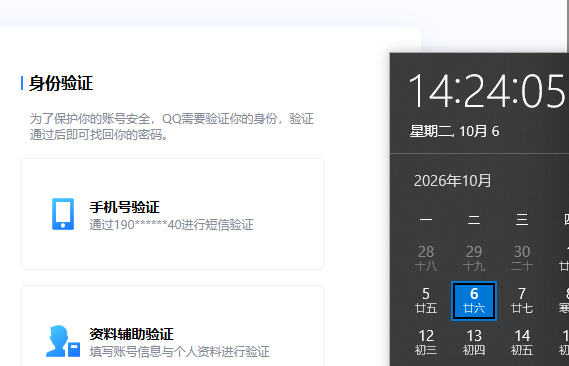The width and height of the screenshot is (569, 366).
Task: Select October 14 in the calendar
Action: (x=522, y=343)
